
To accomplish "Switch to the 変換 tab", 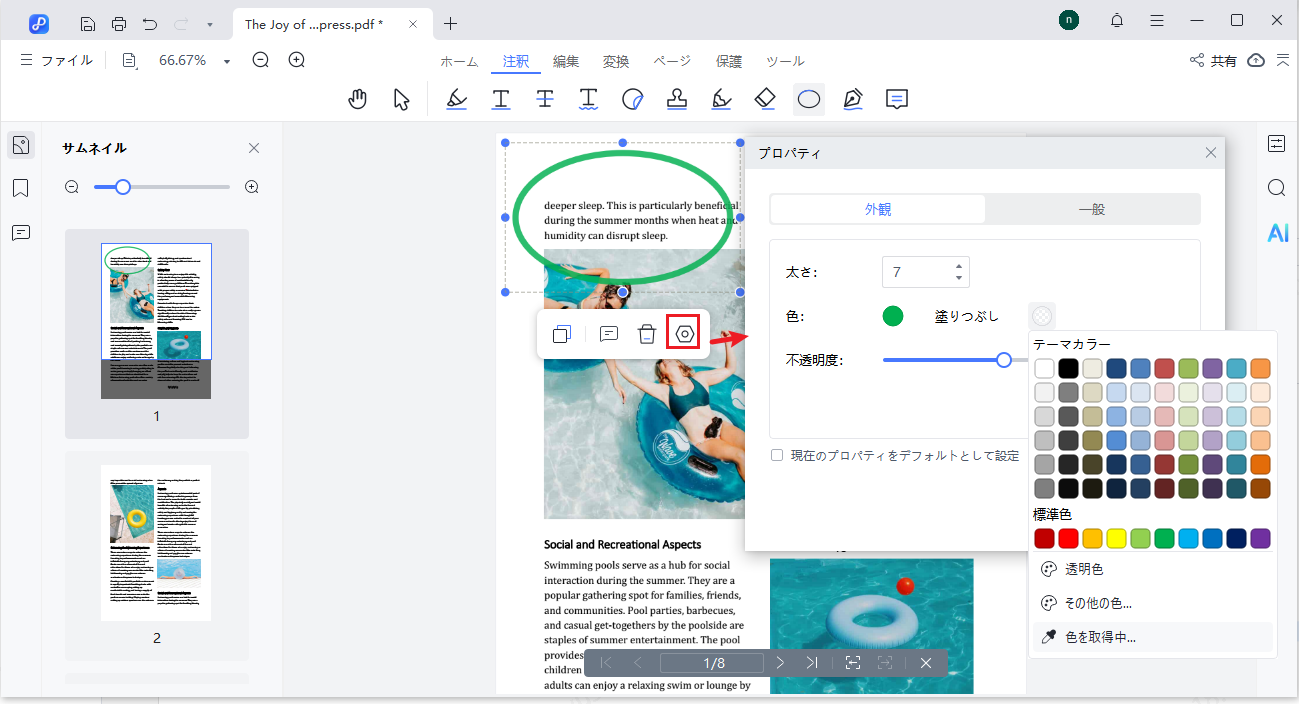I will pos(616,62).
